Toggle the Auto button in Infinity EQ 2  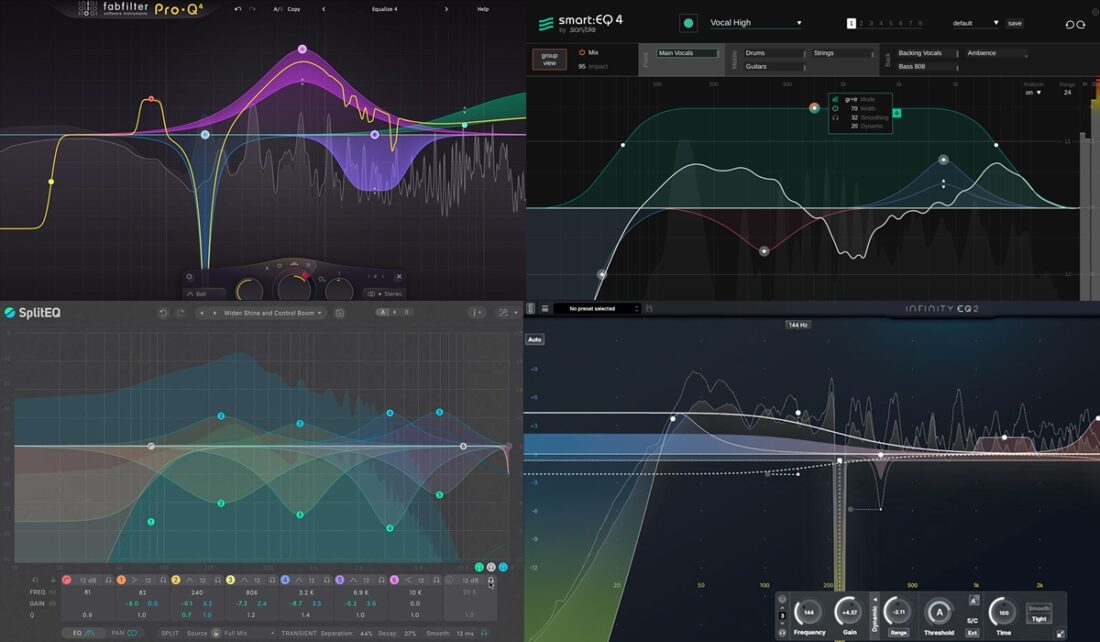pyautogui.click(x=535, y=340)
